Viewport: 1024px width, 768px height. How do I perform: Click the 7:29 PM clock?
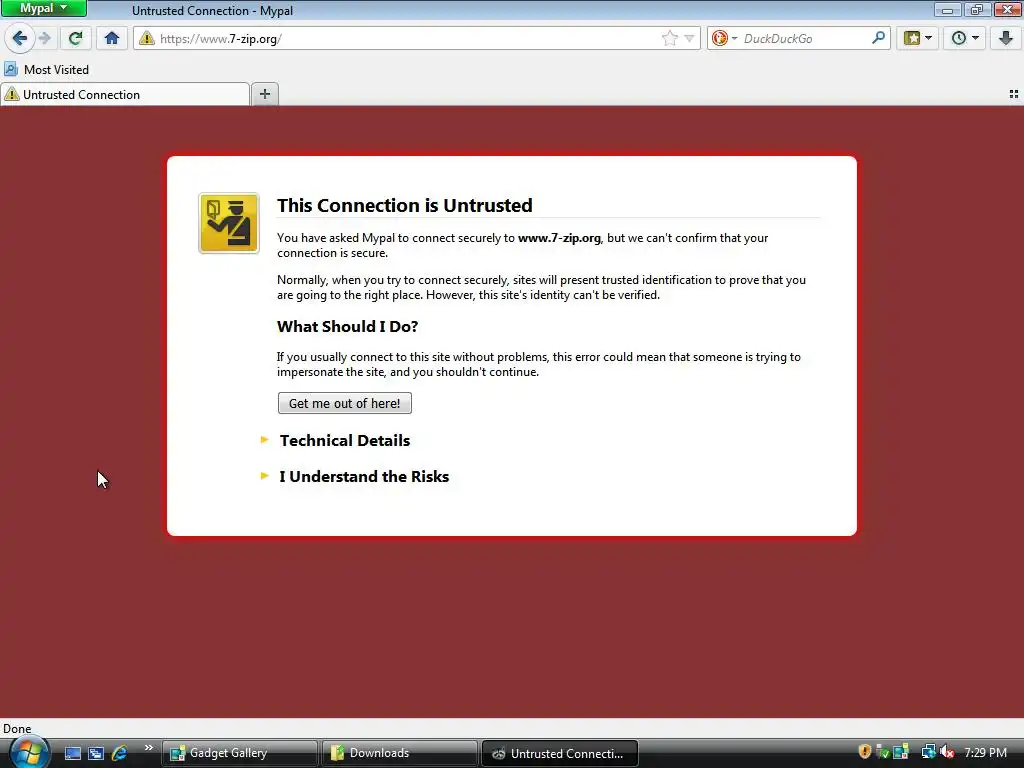pyautogui.click(x=985, y=752)
